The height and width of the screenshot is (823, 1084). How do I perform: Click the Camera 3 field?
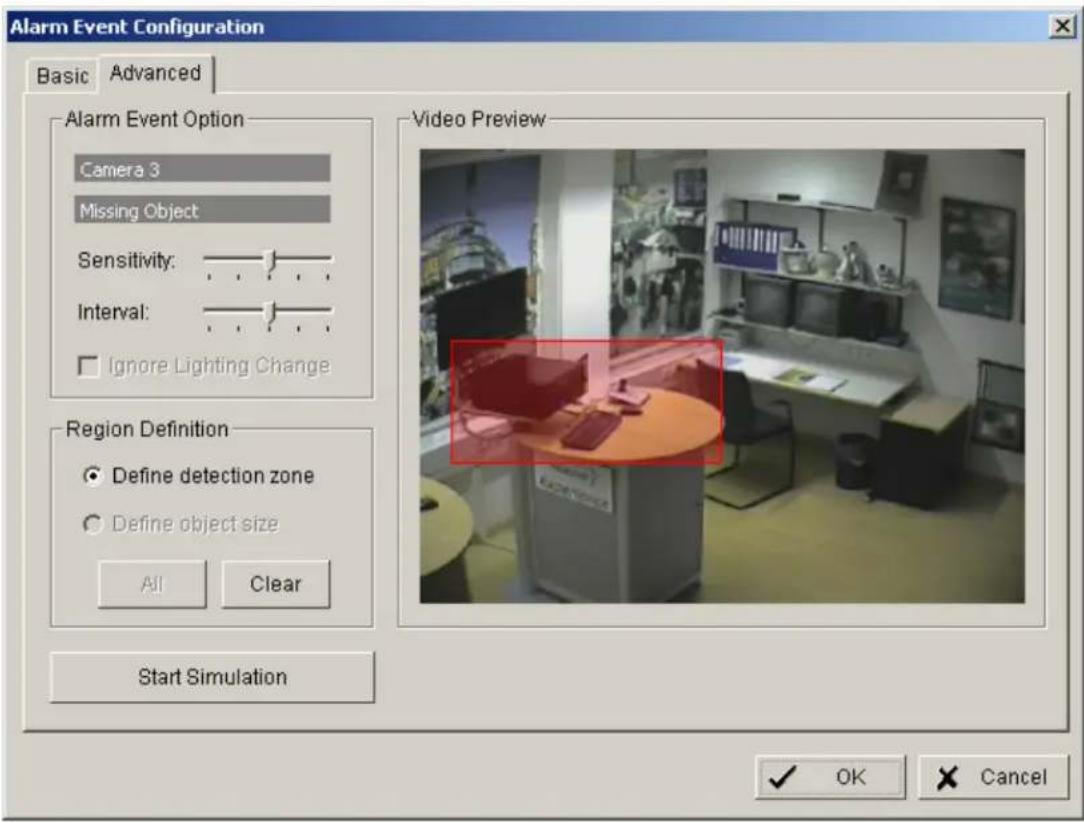pyautogui.click(x=202, y=169)
